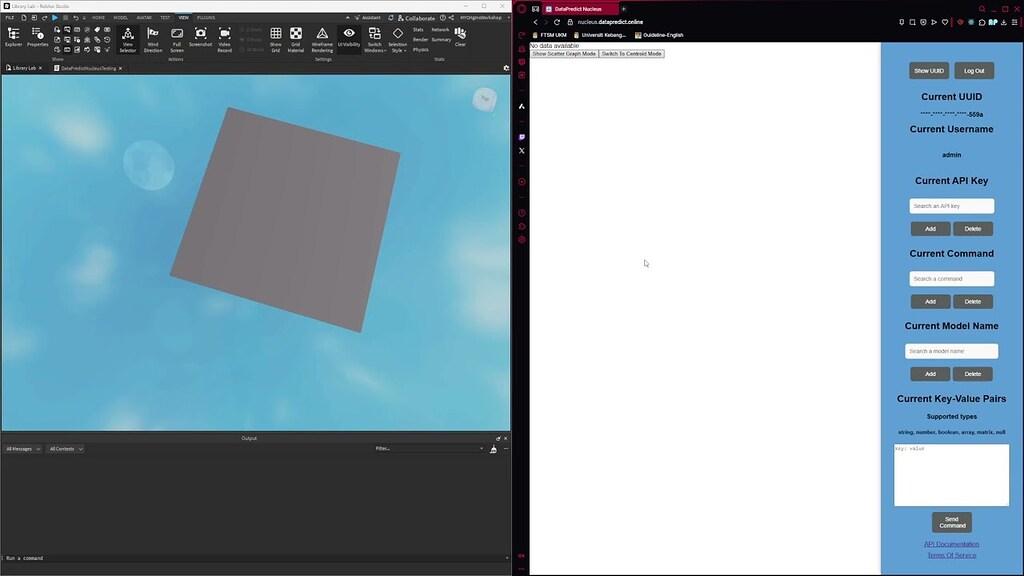This screenshot has height=576, width=1024.
Task: Click the Search an API key field
Action: [x=952, y=206]
